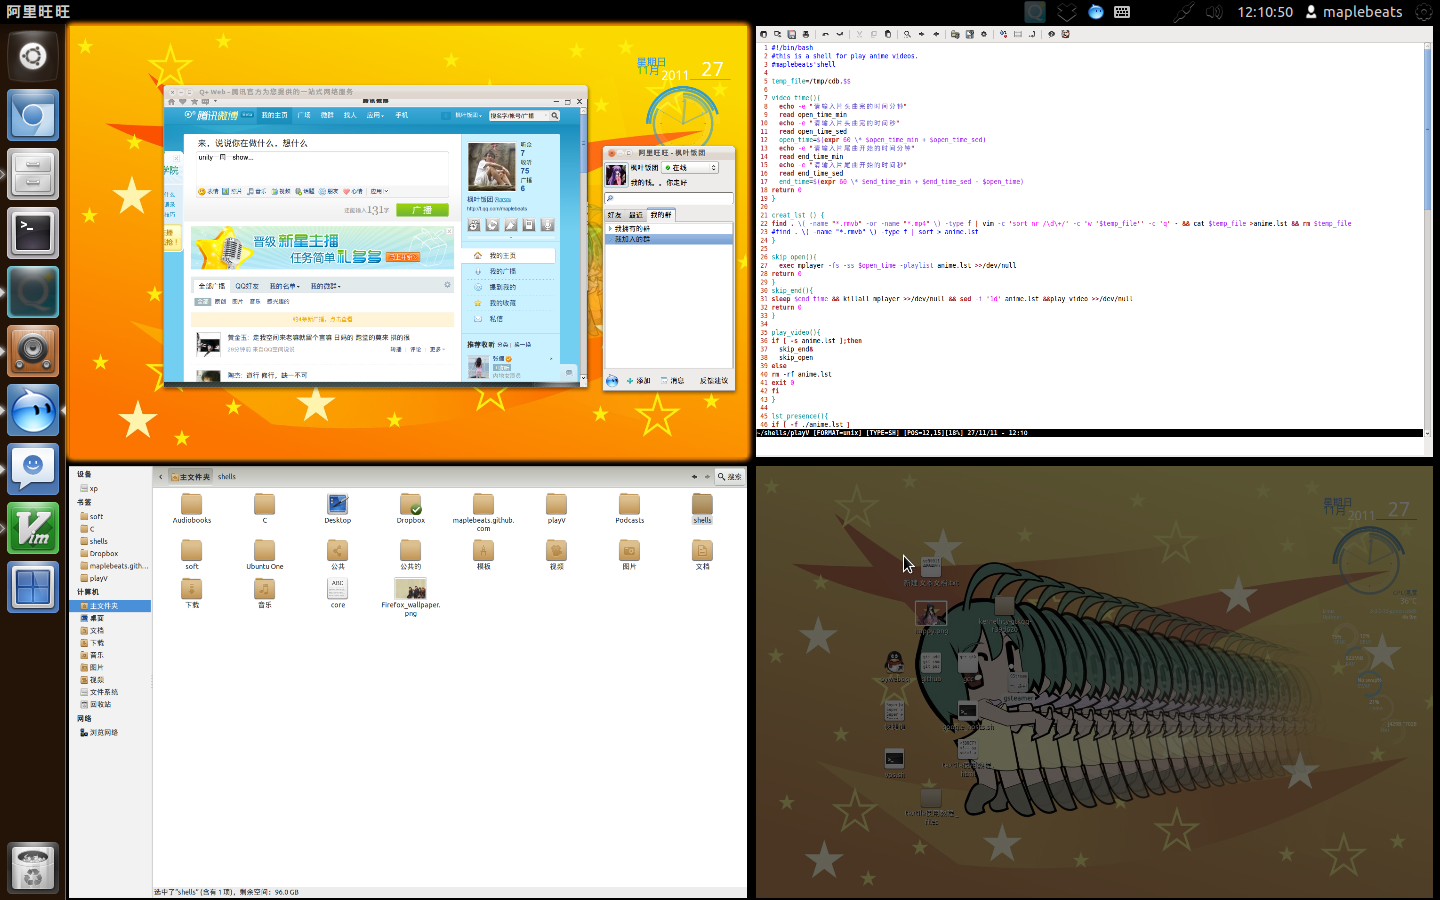Click shells path segment in file manager
Screen dimensions: 1440x900
pyautogui.click(x=227, y=477)
